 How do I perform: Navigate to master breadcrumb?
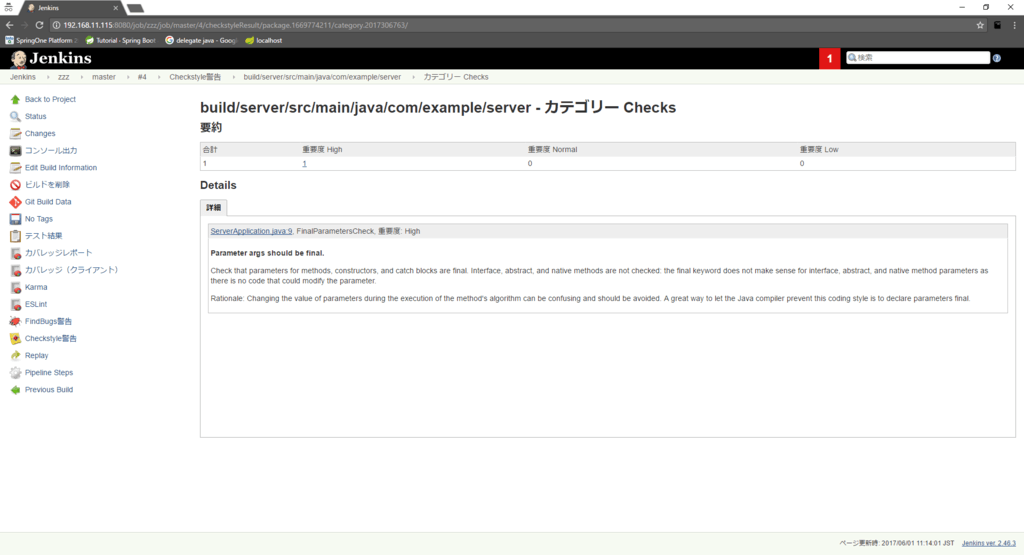pyautogui.click(x=103, y=77)
